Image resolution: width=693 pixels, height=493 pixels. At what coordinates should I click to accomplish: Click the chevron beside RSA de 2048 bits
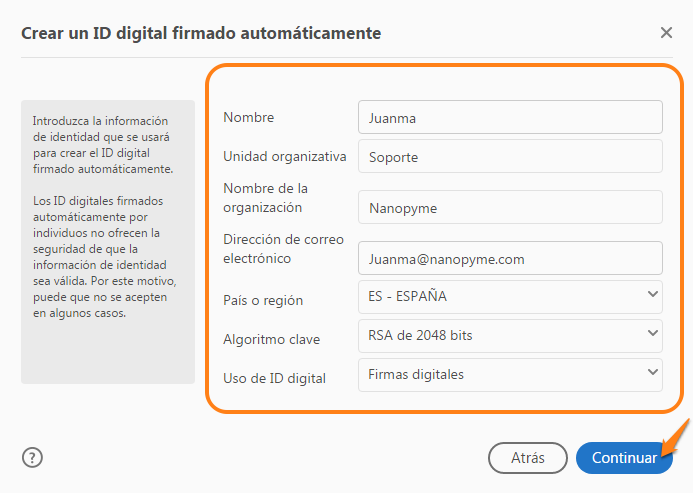[x=652, y=333]
